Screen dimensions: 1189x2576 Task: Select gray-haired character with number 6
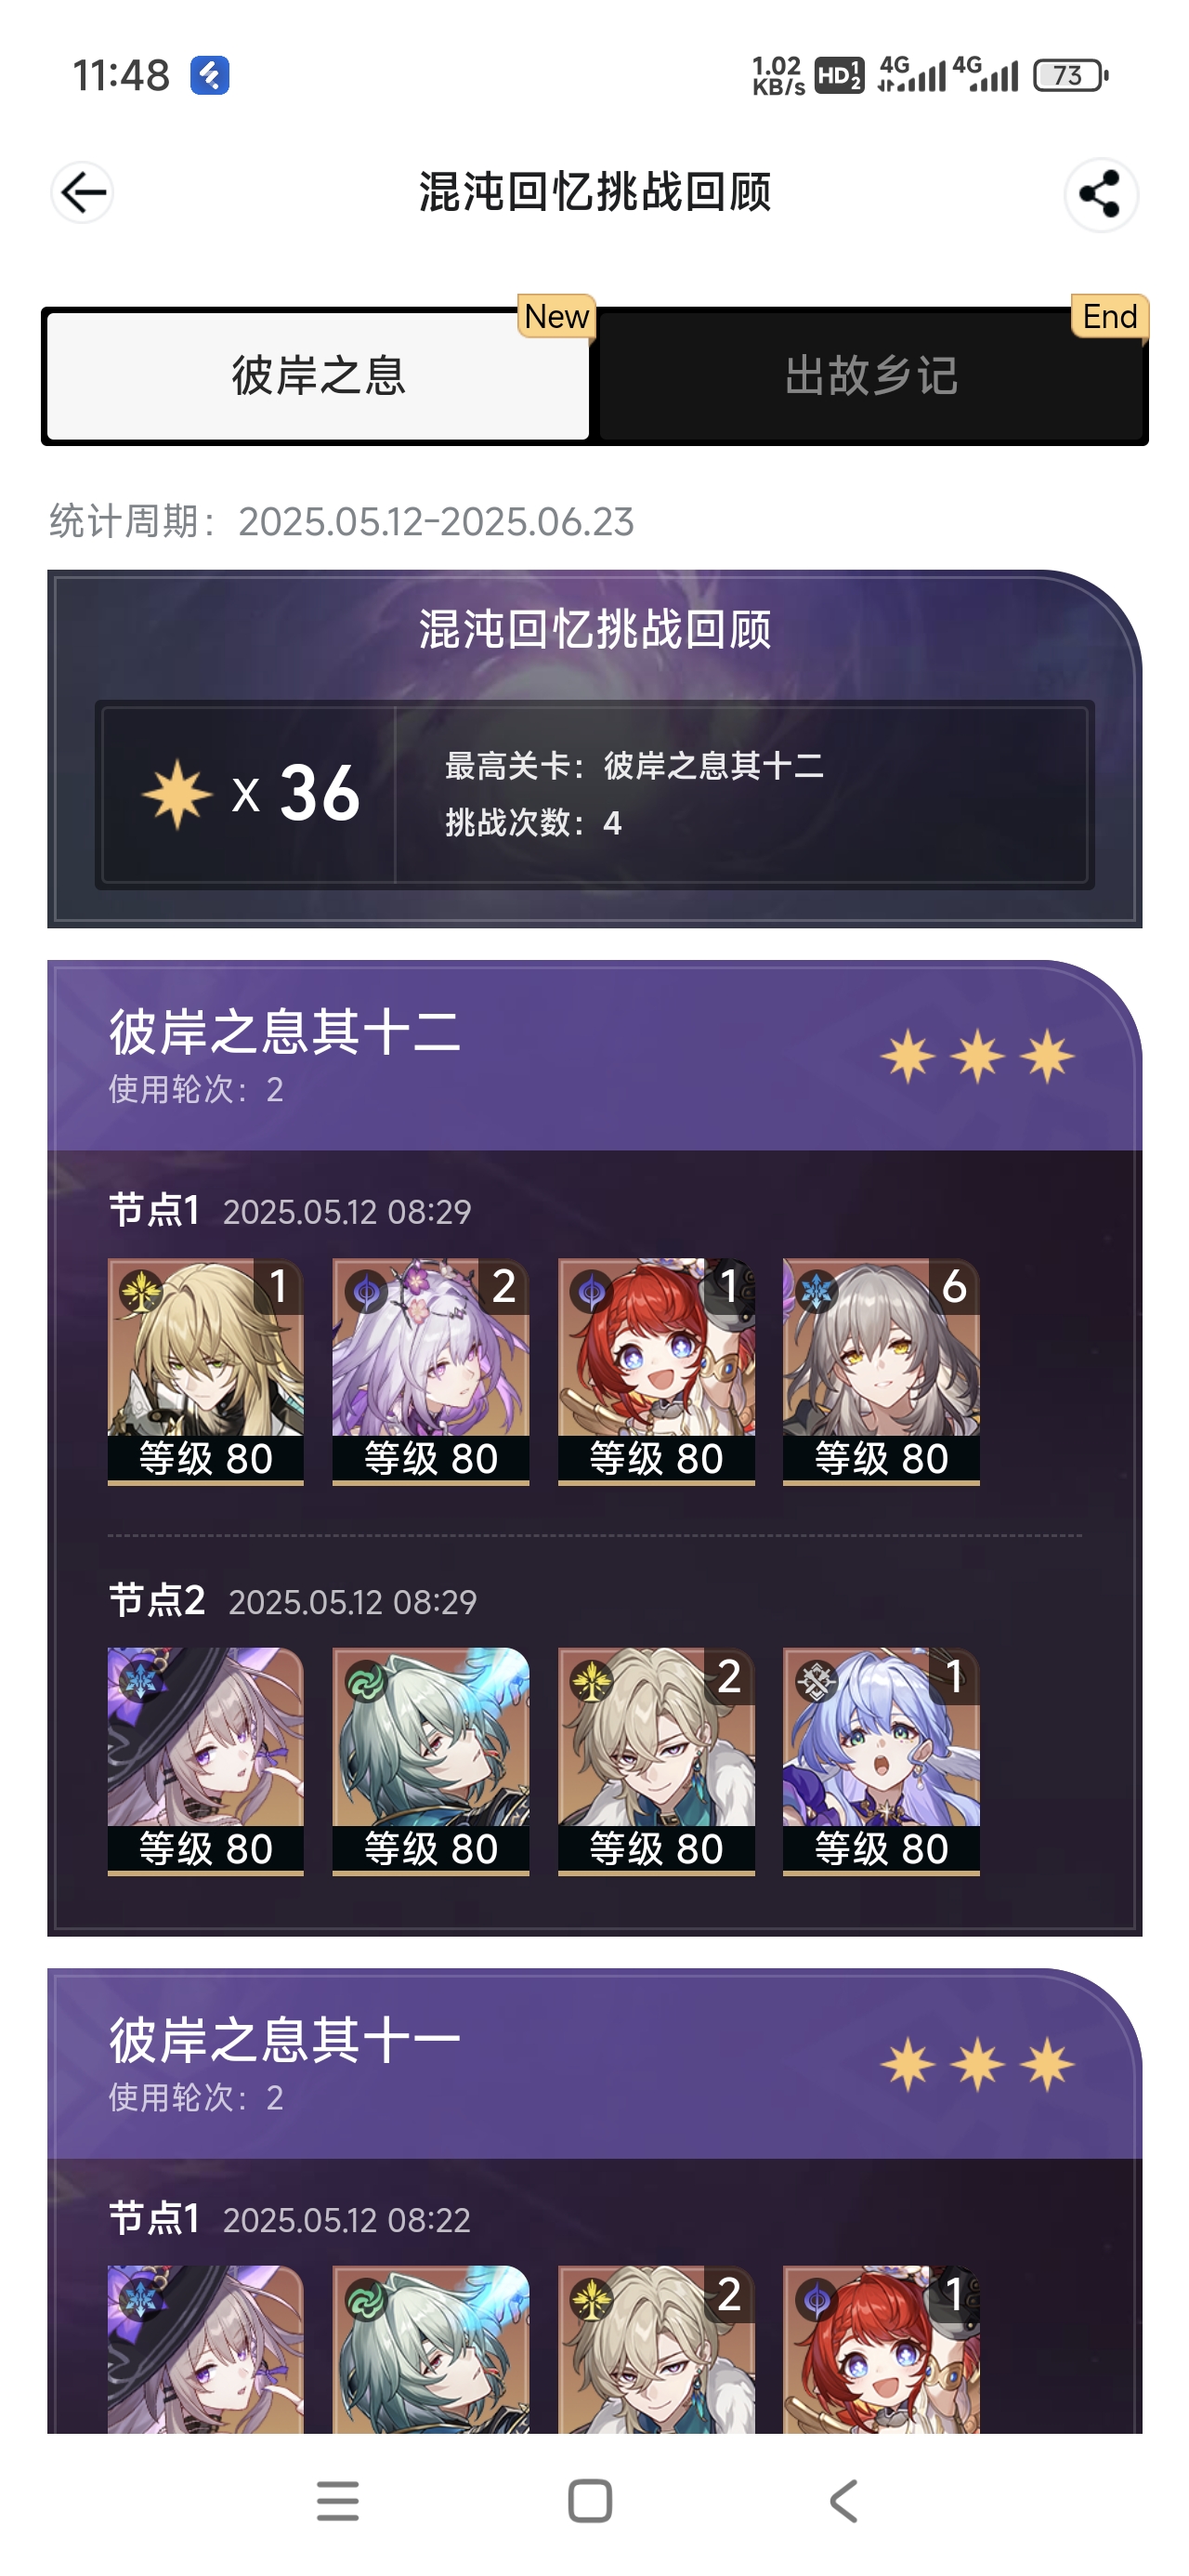tap(881, 1371)
